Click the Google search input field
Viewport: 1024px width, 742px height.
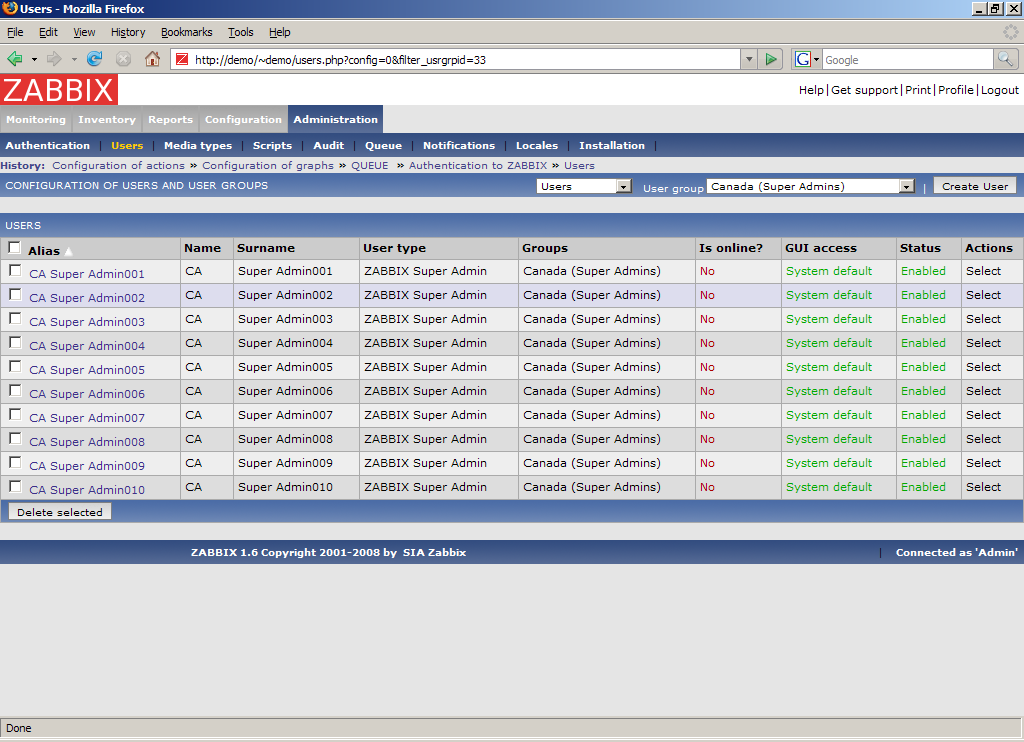pyautogui.click(x=908, y=59)
